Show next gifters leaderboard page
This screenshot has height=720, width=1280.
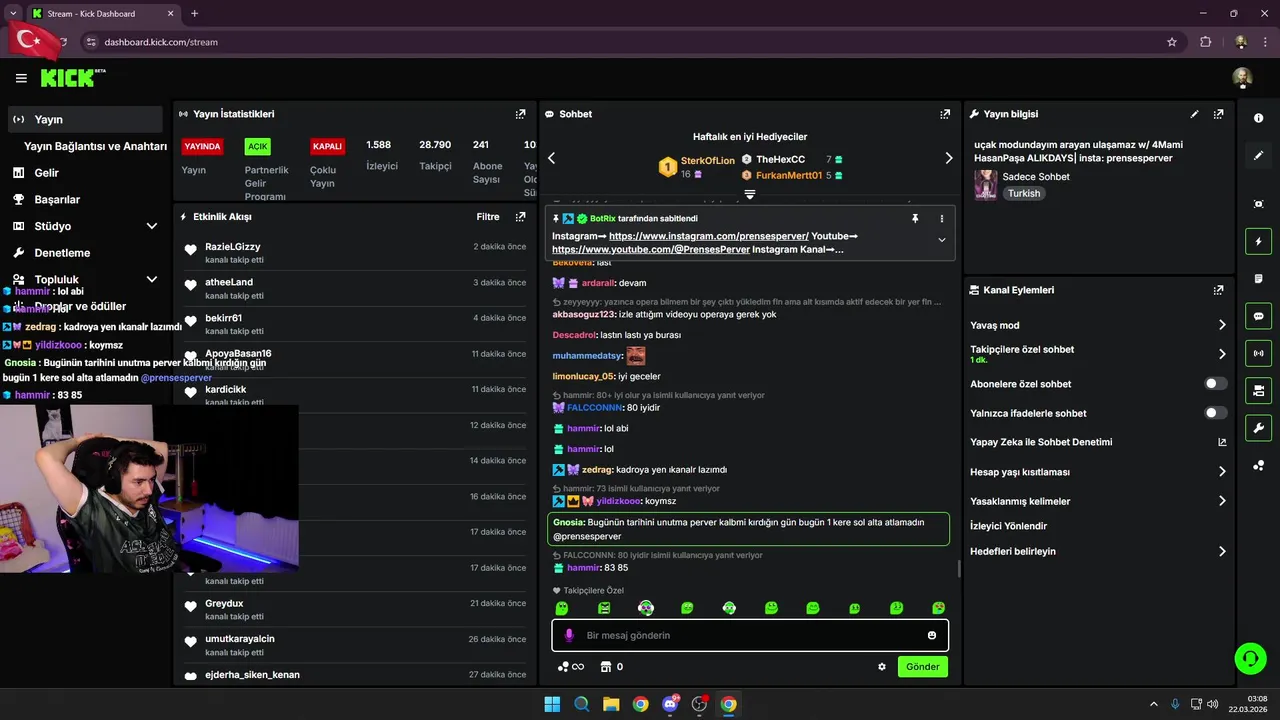click(948, 158)
